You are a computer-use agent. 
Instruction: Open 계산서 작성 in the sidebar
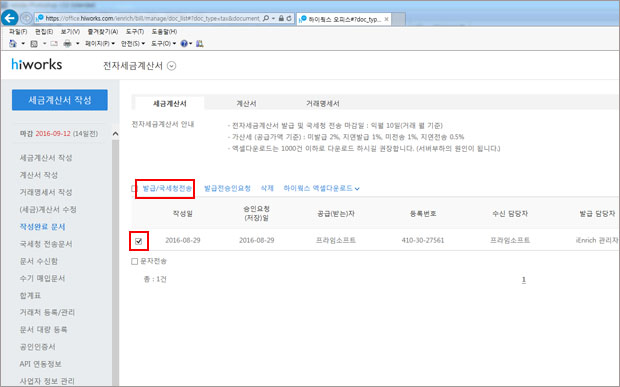tap(39, 175)
